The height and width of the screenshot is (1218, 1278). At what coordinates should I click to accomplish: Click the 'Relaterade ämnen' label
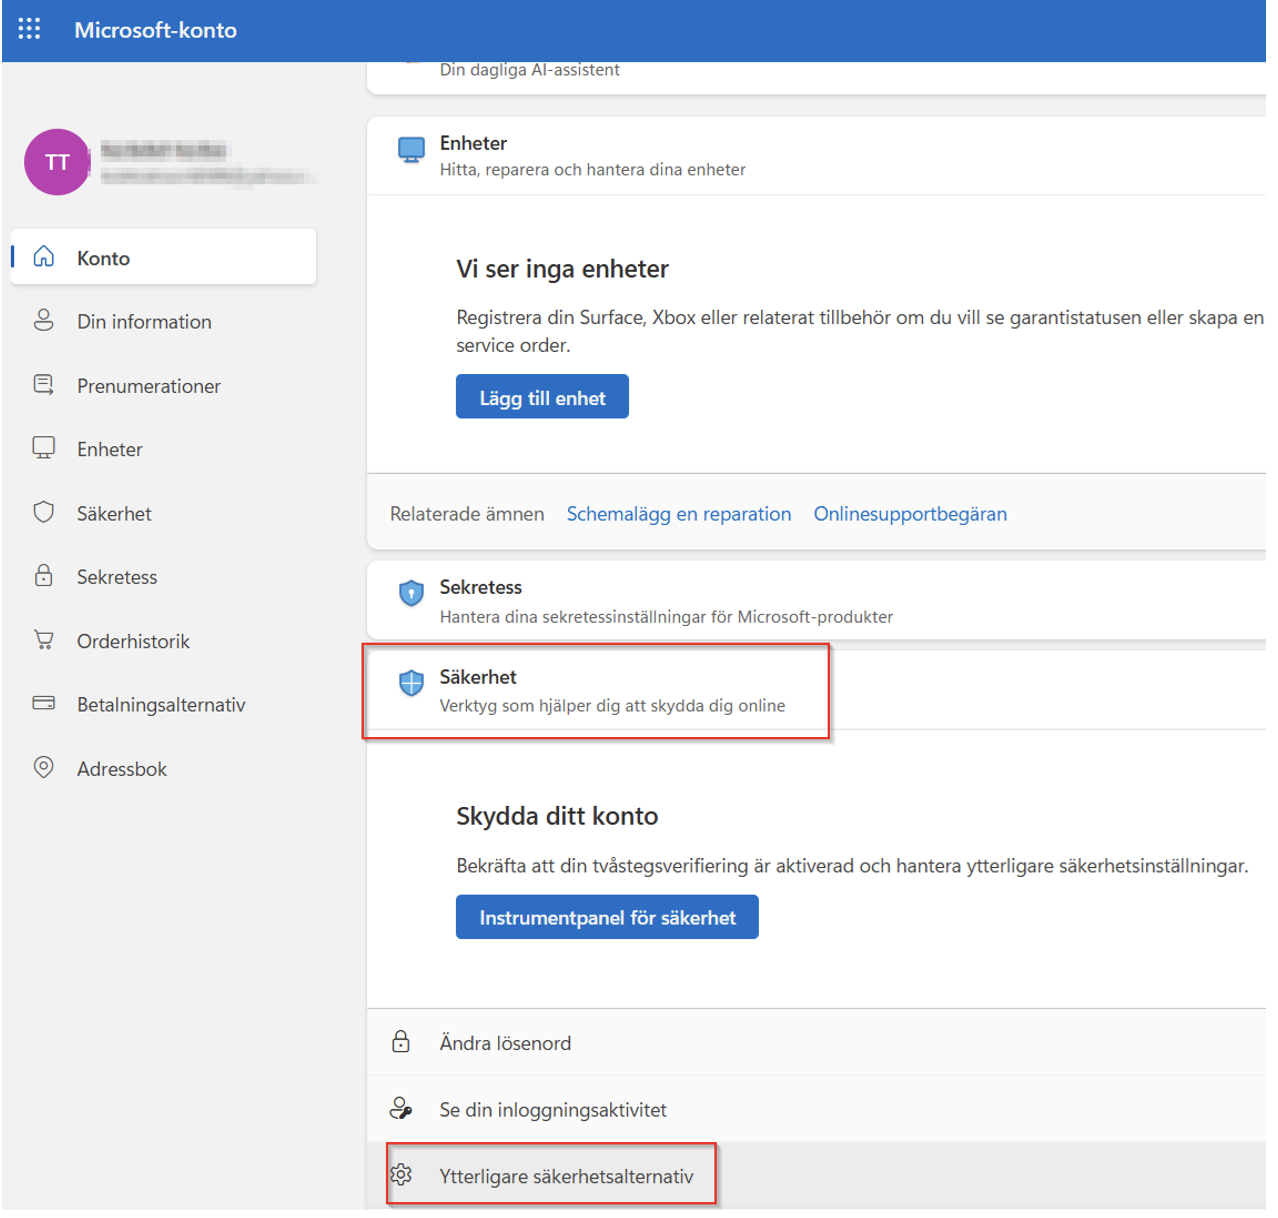467,514
